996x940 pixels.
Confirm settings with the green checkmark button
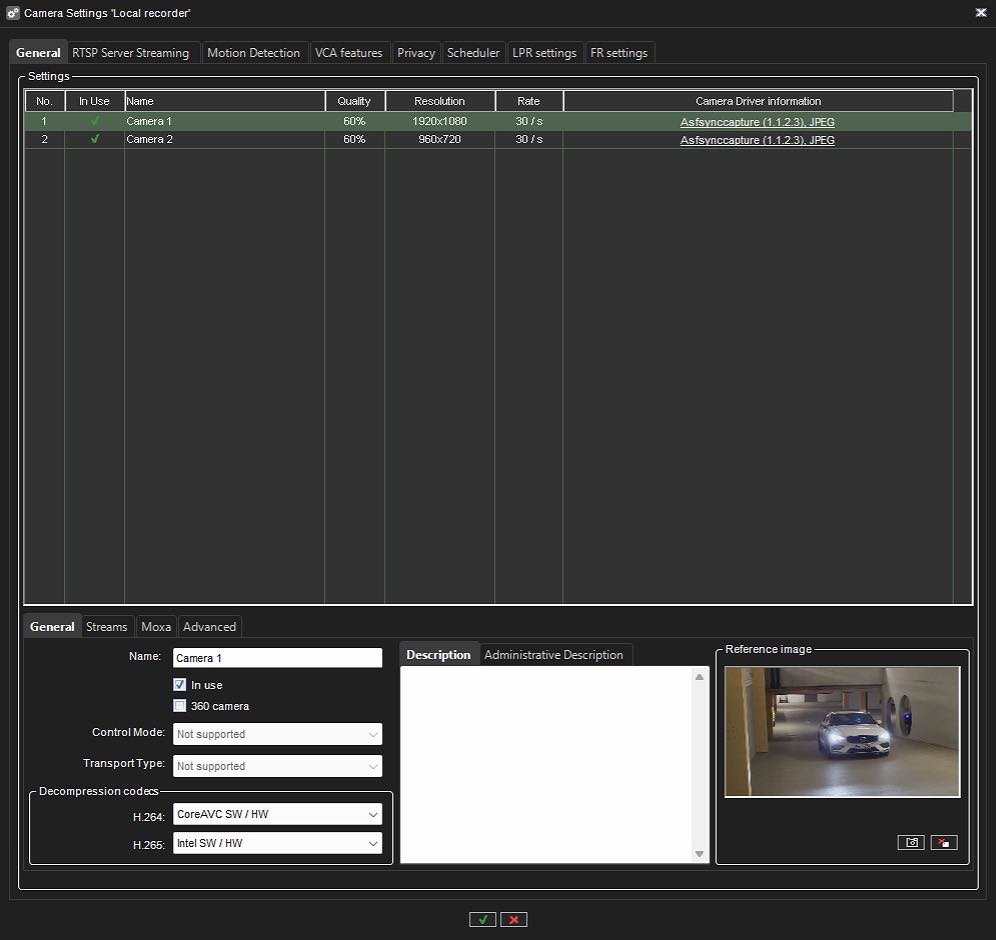point(482,920)
